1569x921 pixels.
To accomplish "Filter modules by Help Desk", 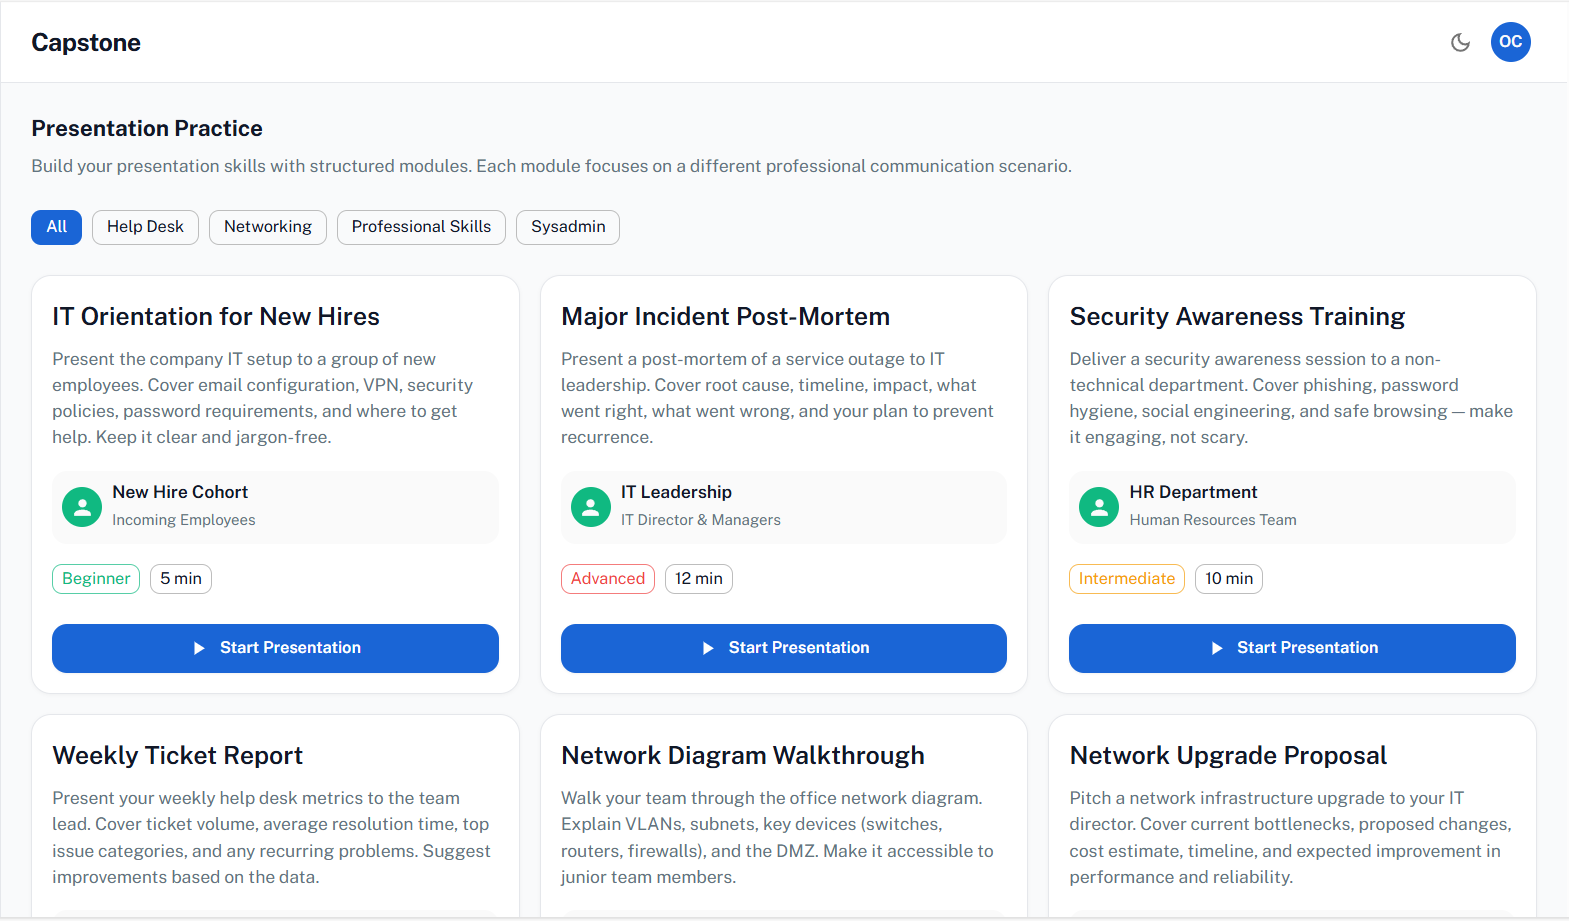I will tap(145, 227).
